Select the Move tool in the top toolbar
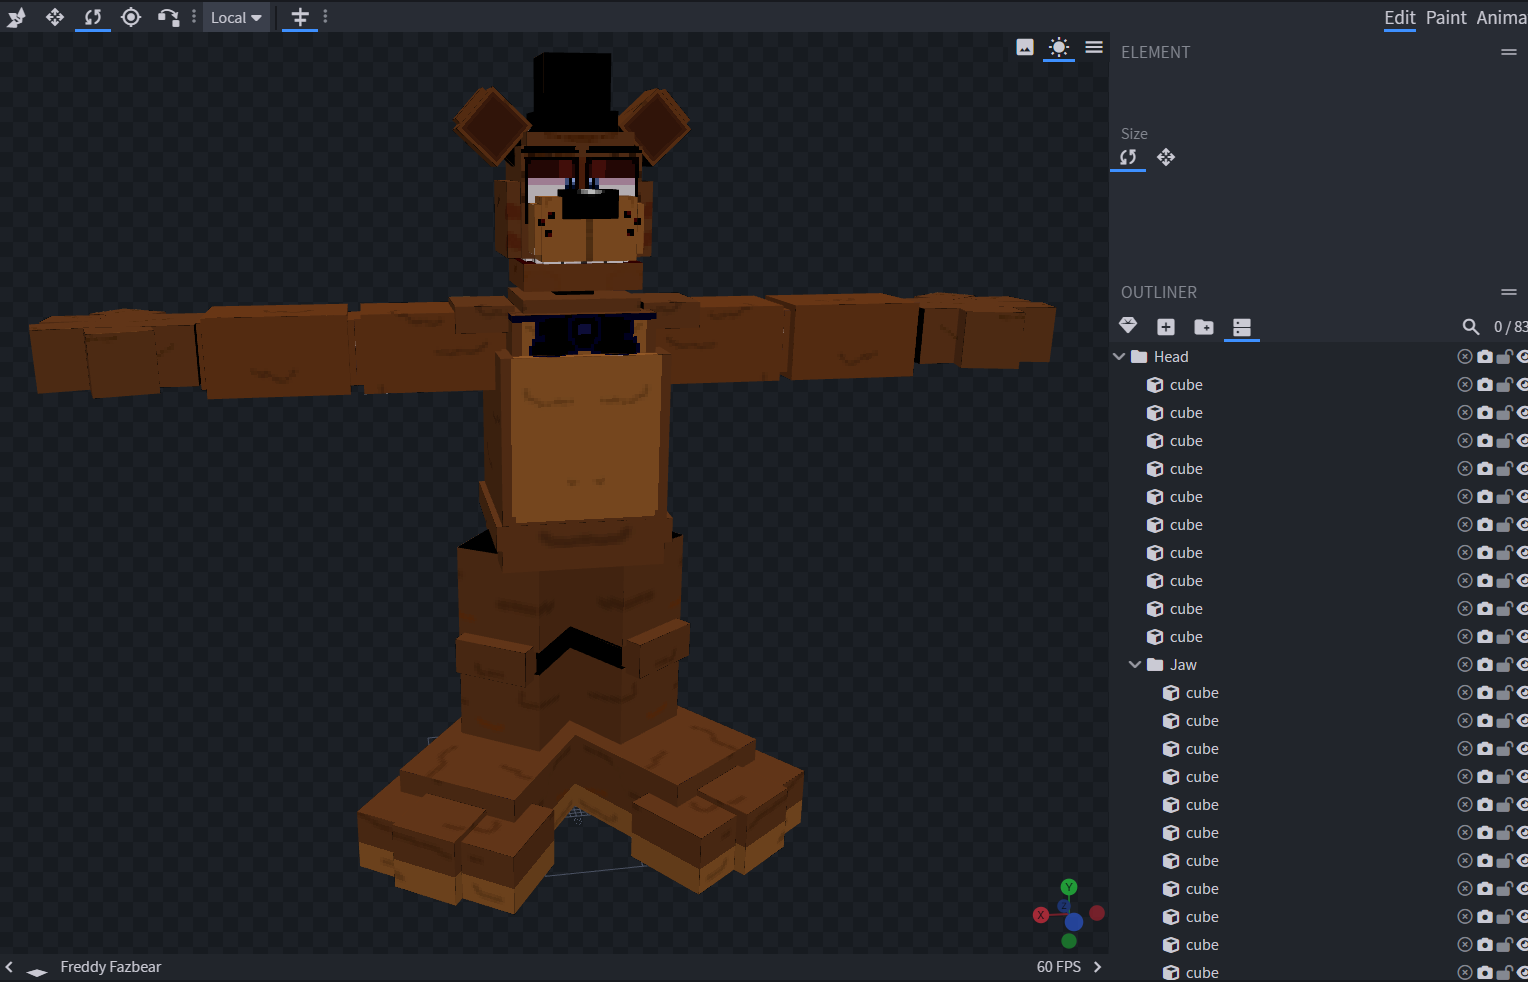Screen dimensions: 1528x982 (55, 17)
